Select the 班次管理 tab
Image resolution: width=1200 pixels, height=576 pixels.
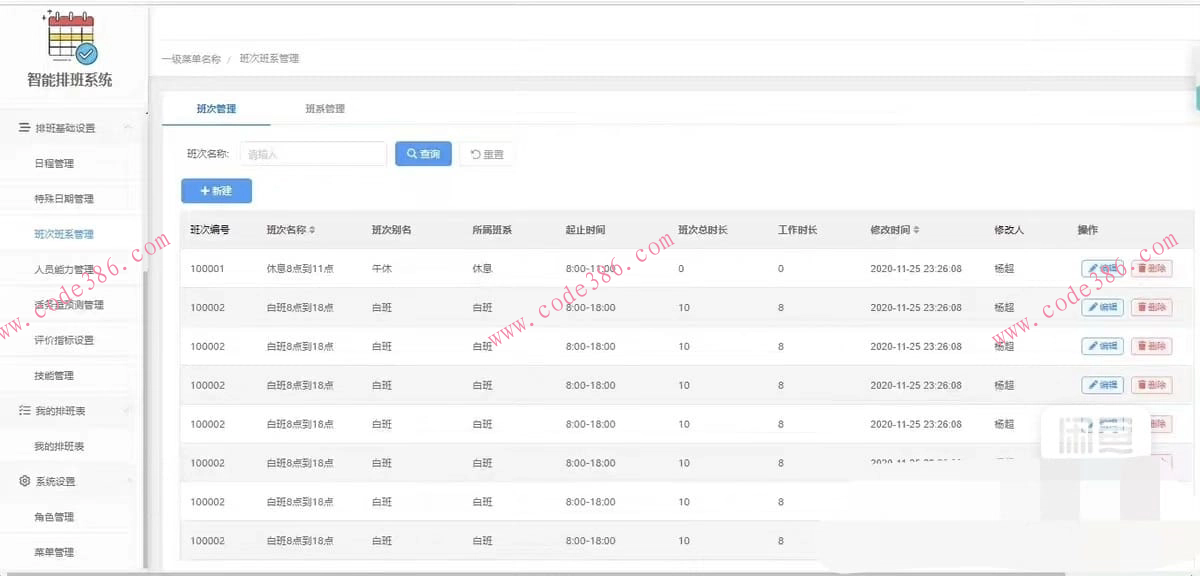(x=216, y=109)
